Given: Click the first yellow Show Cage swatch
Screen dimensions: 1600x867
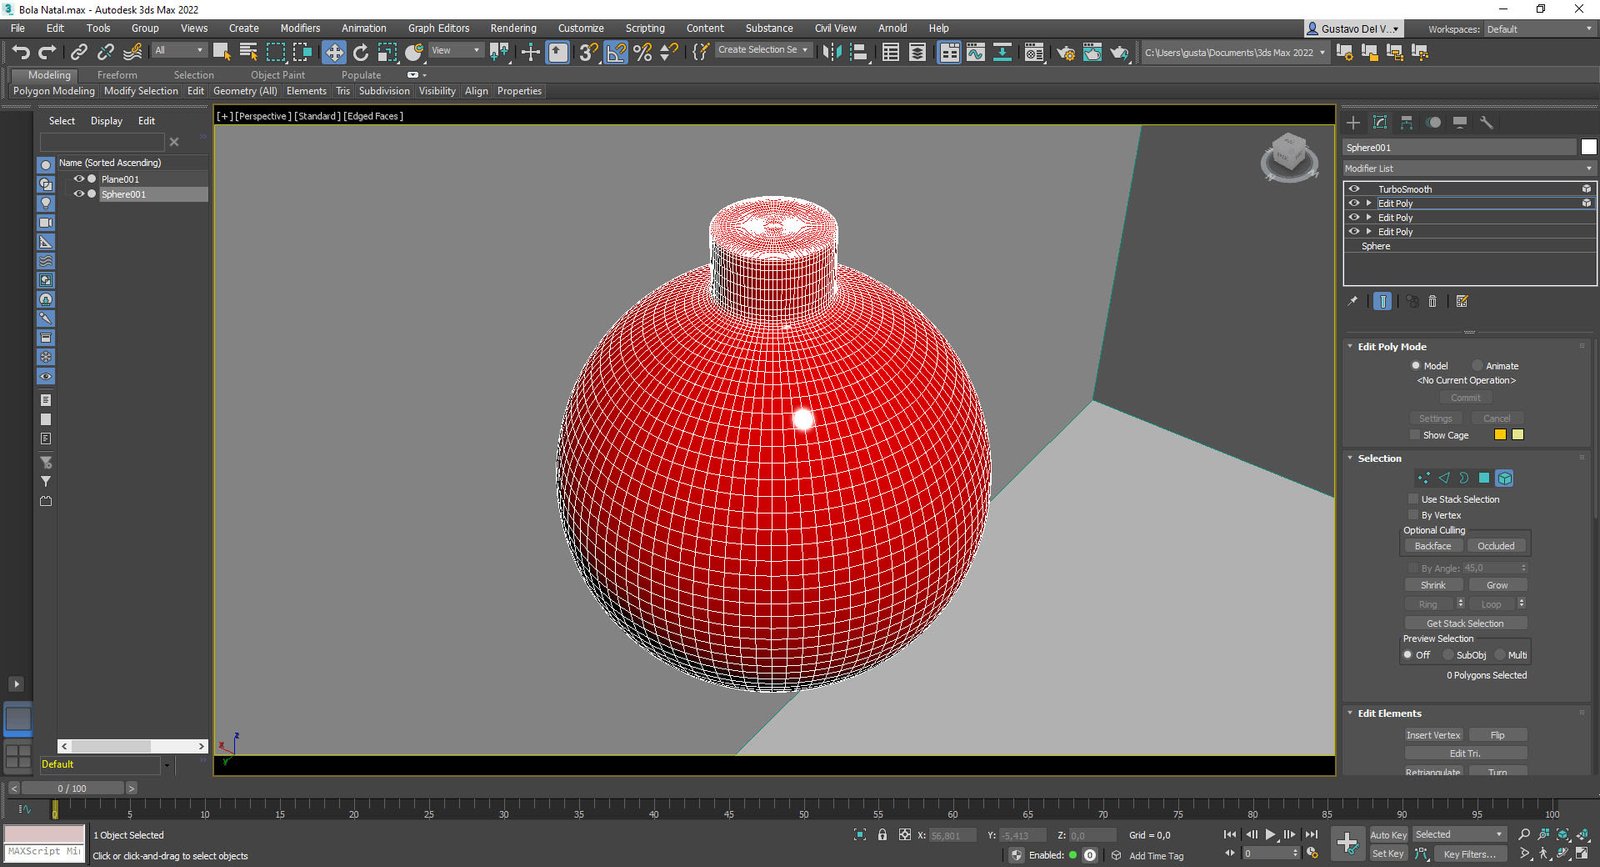Looking at the screenshot, I should [x=1500, y=435].
